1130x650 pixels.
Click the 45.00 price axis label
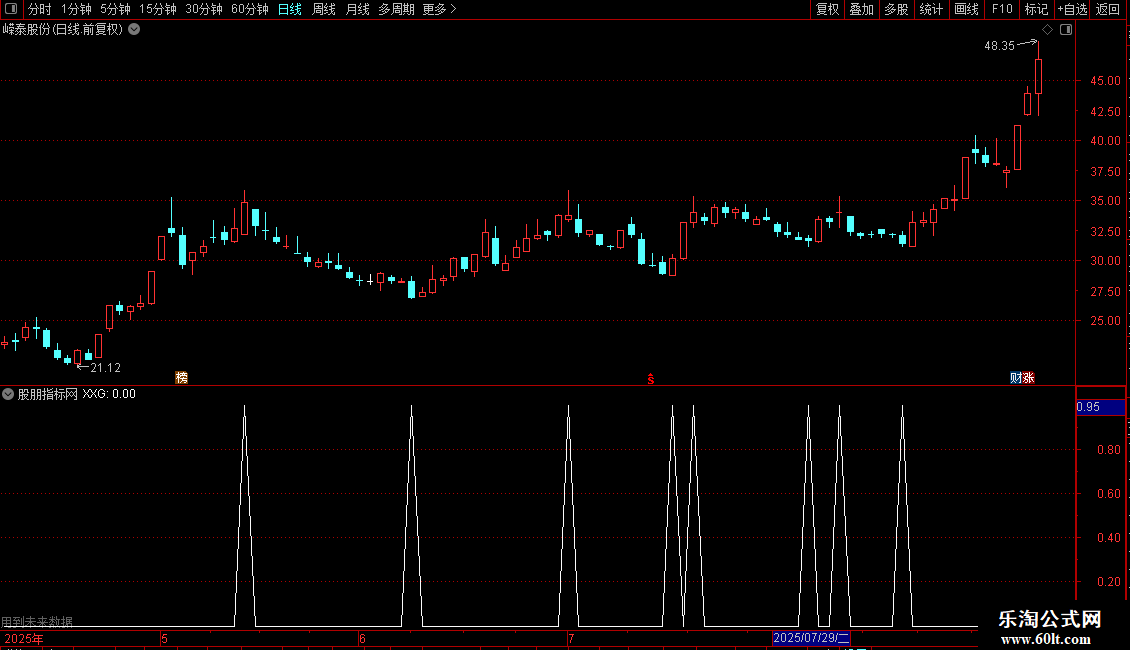click(1105, 81)
